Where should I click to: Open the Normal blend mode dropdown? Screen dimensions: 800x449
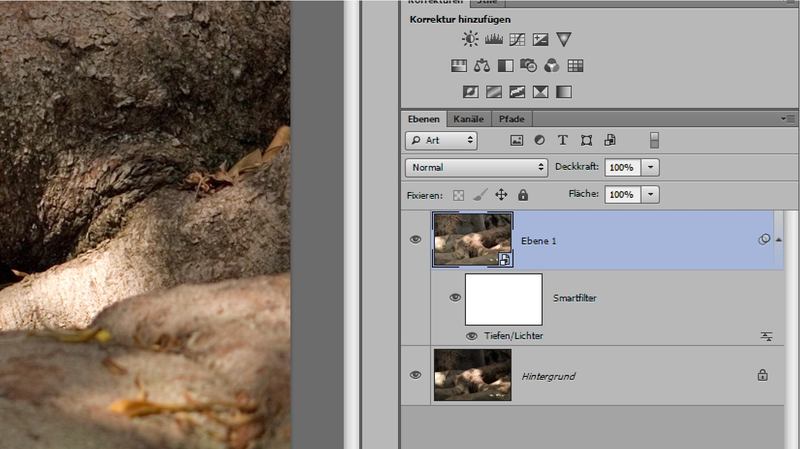(x=477, y=167)
